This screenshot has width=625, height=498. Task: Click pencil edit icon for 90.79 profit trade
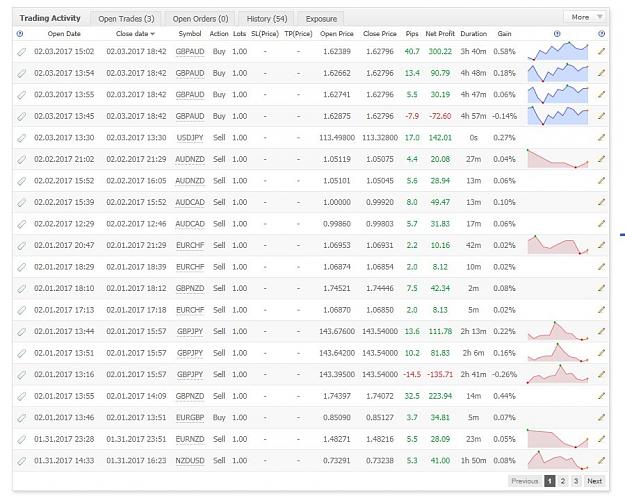pyautogui.click(x=601, y=73)
